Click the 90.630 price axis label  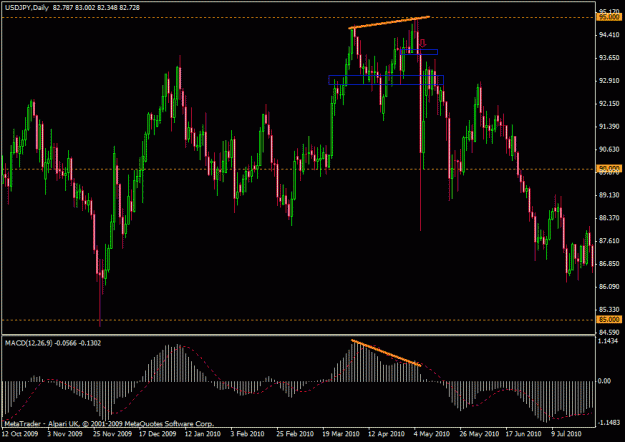609,149
